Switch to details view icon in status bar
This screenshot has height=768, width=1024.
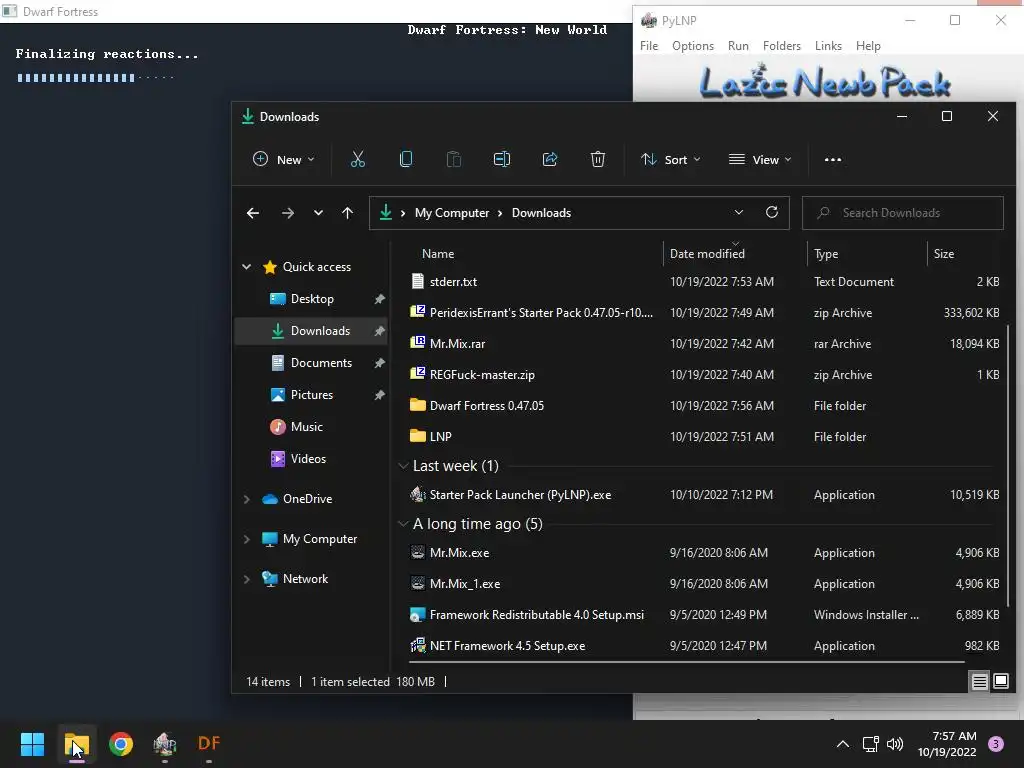(x=980, y=682)
